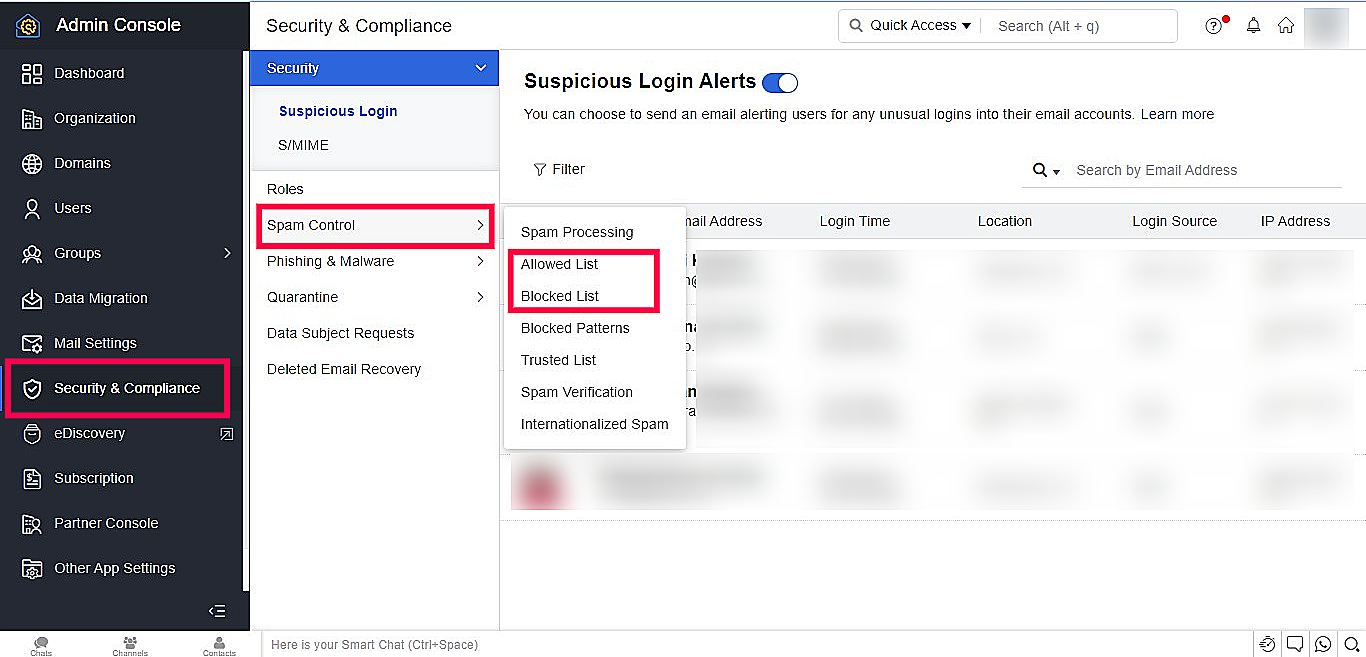Open the Subscription sidebar entry
Screen dimensions: 1366x657
point(120,478)
